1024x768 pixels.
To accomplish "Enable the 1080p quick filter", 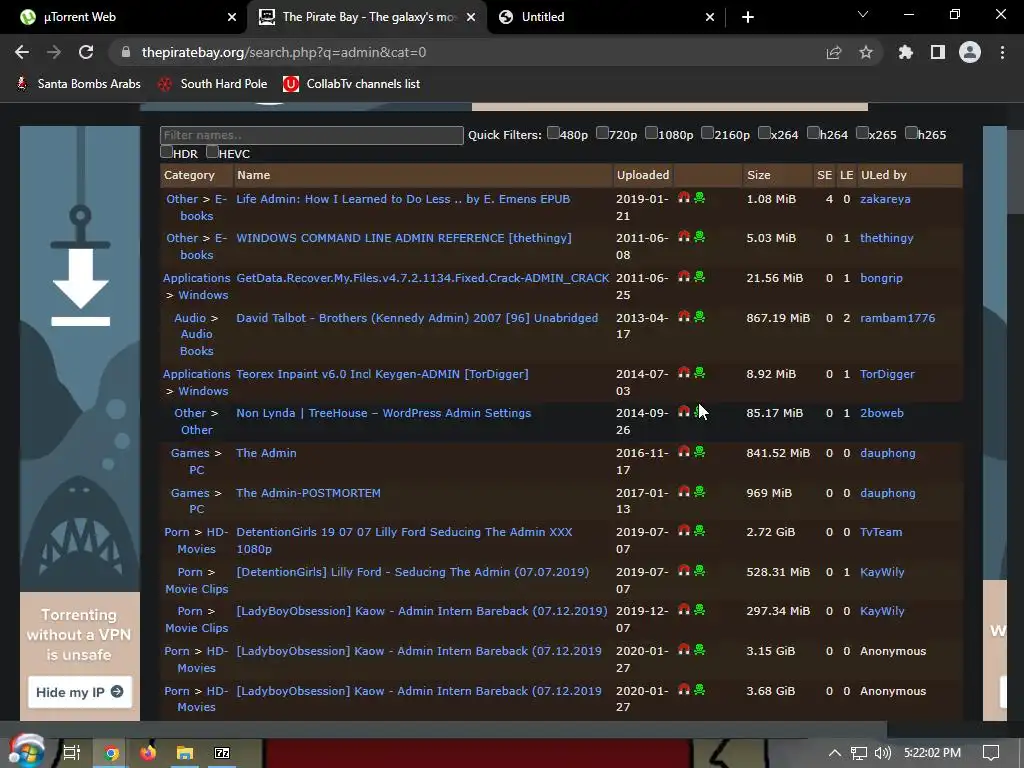I will pyautogui.click(x=651, y=133).
